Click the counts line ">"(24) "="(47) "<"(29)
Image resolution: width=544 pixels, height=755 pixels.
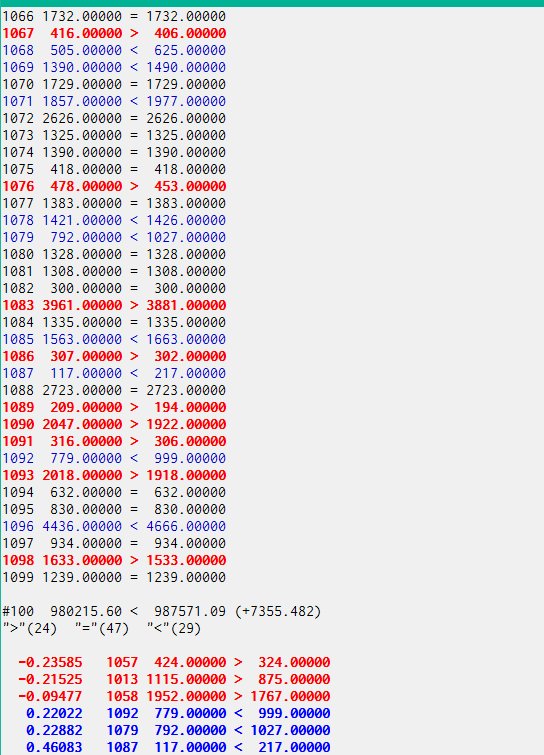point(102,628)
